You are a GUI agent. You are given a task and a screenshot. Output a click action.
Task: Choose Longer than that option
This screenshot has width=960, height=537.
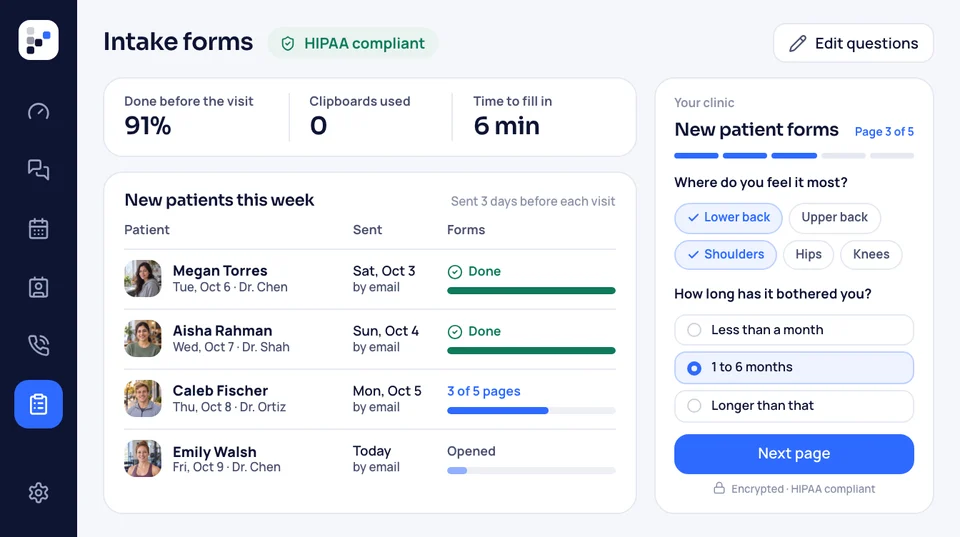tap(793, 406)
